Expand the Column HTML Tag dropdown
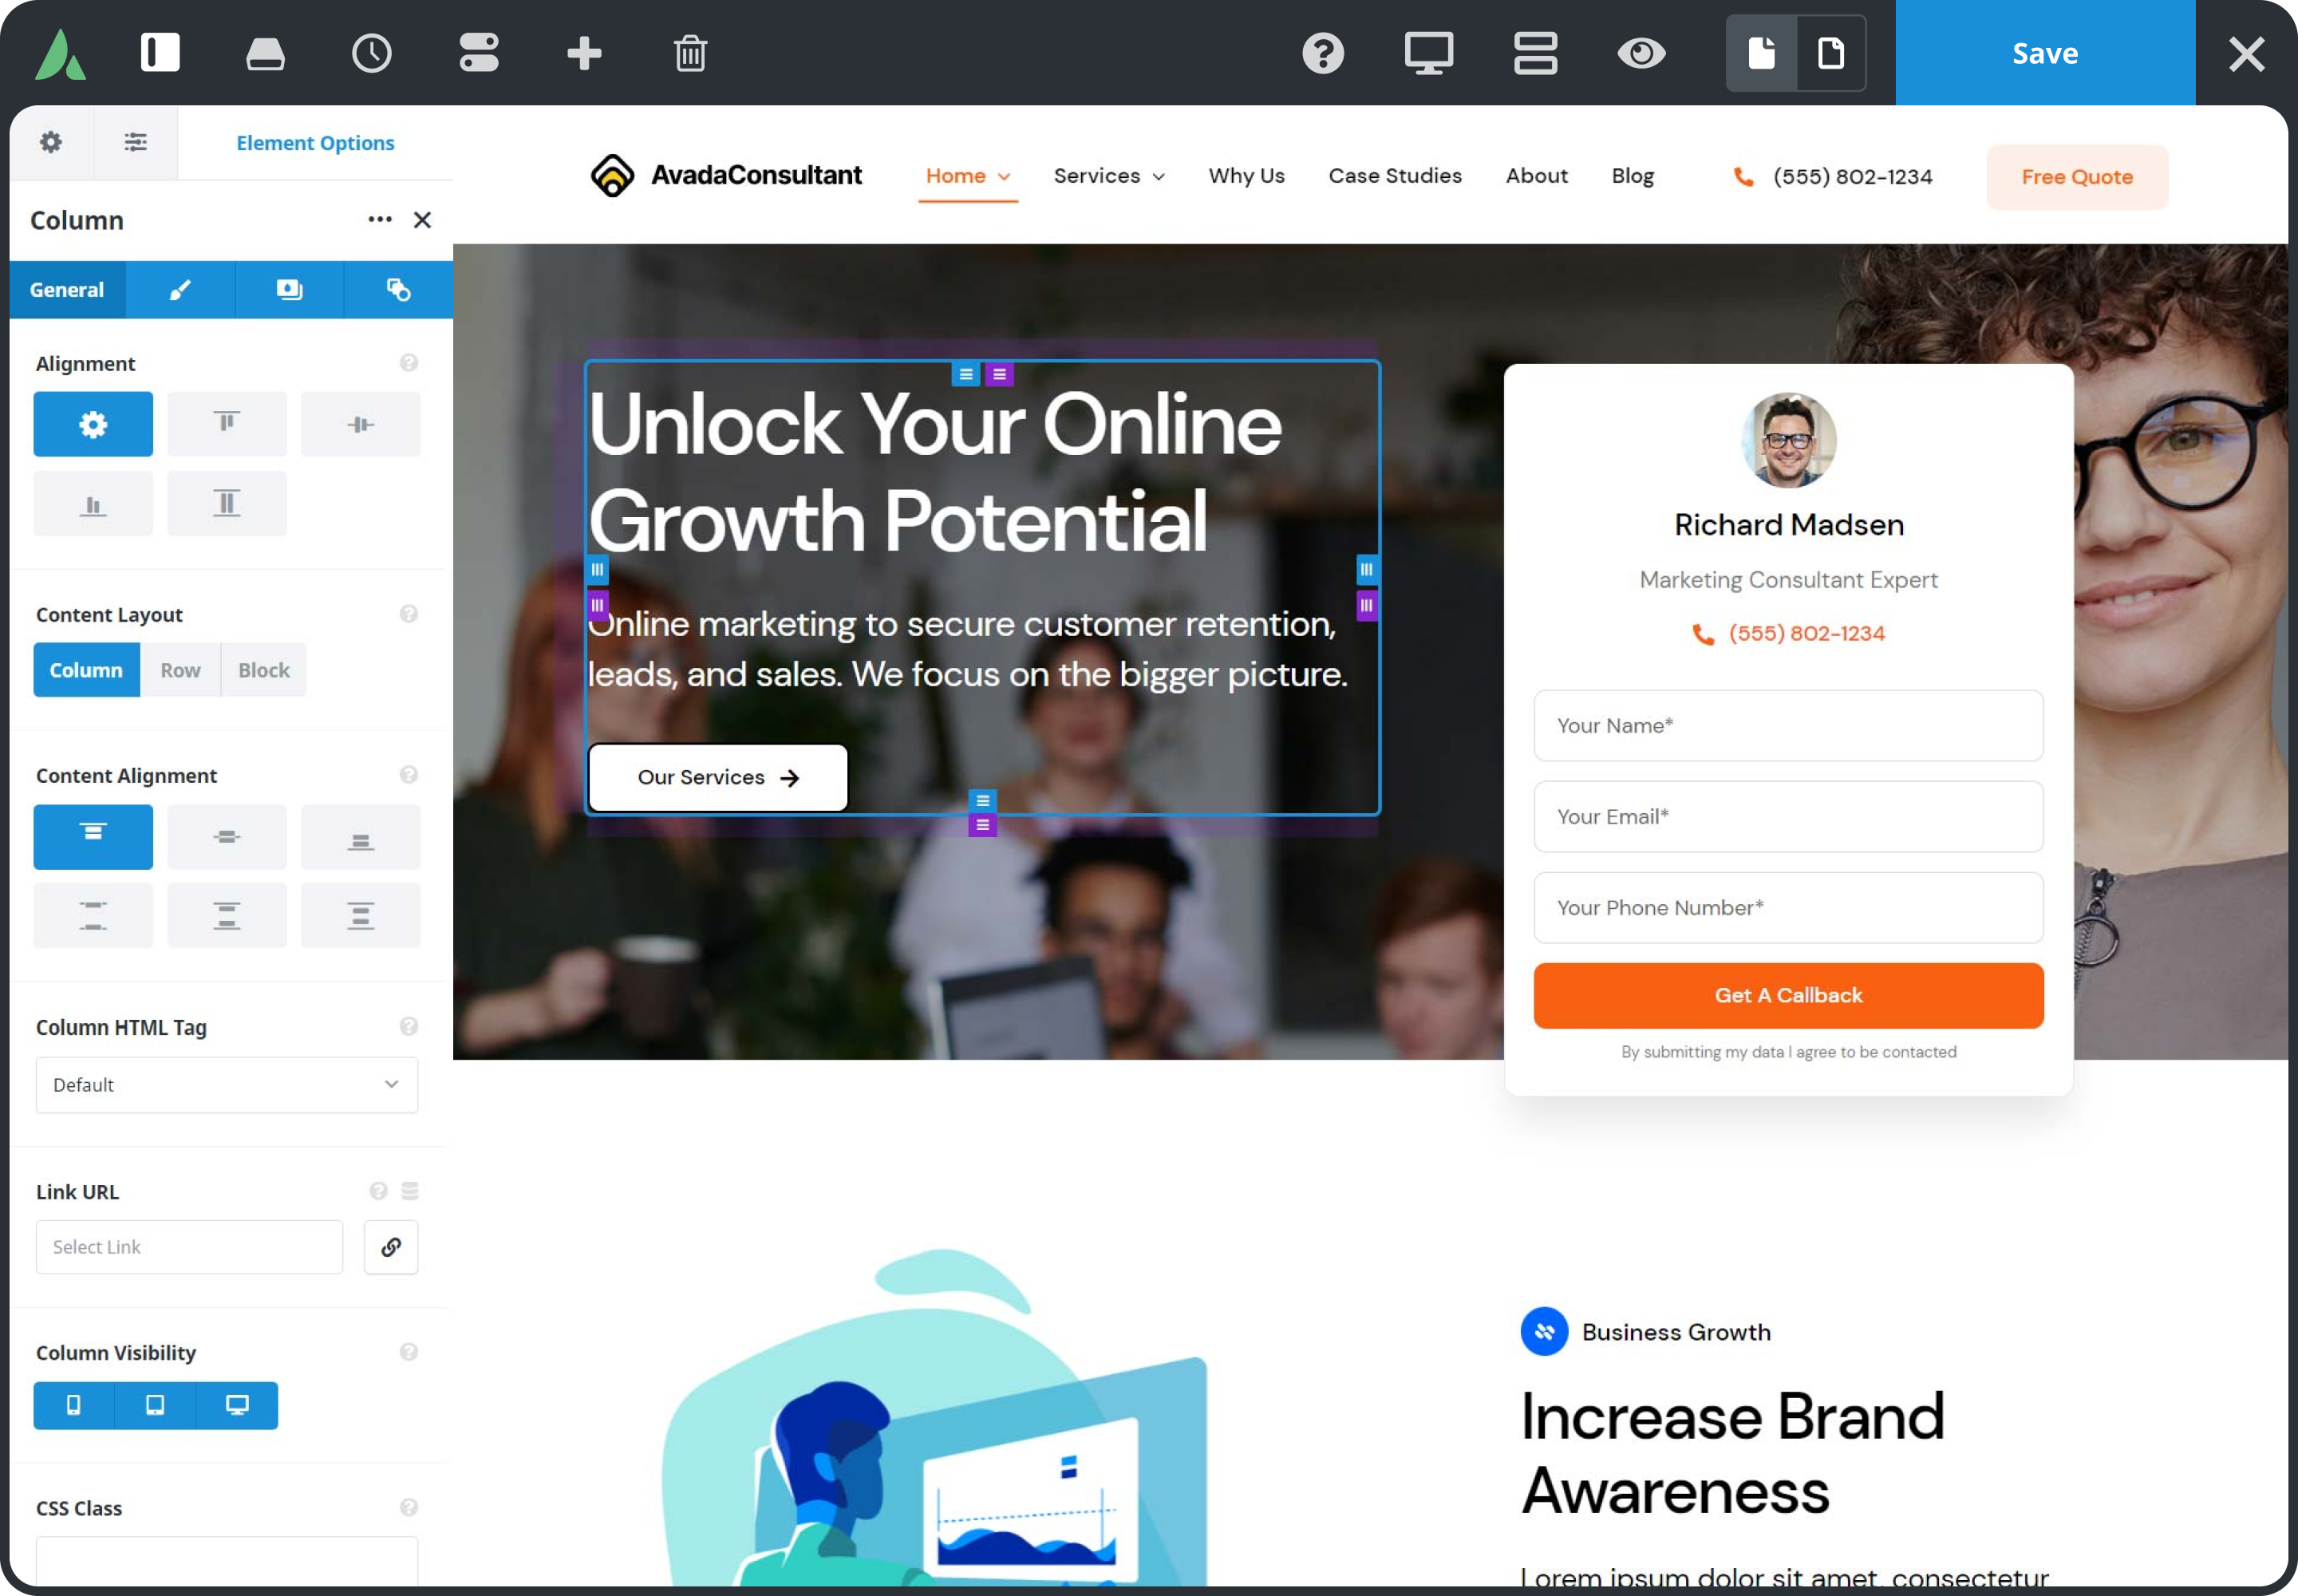 tap(223, 1084)
